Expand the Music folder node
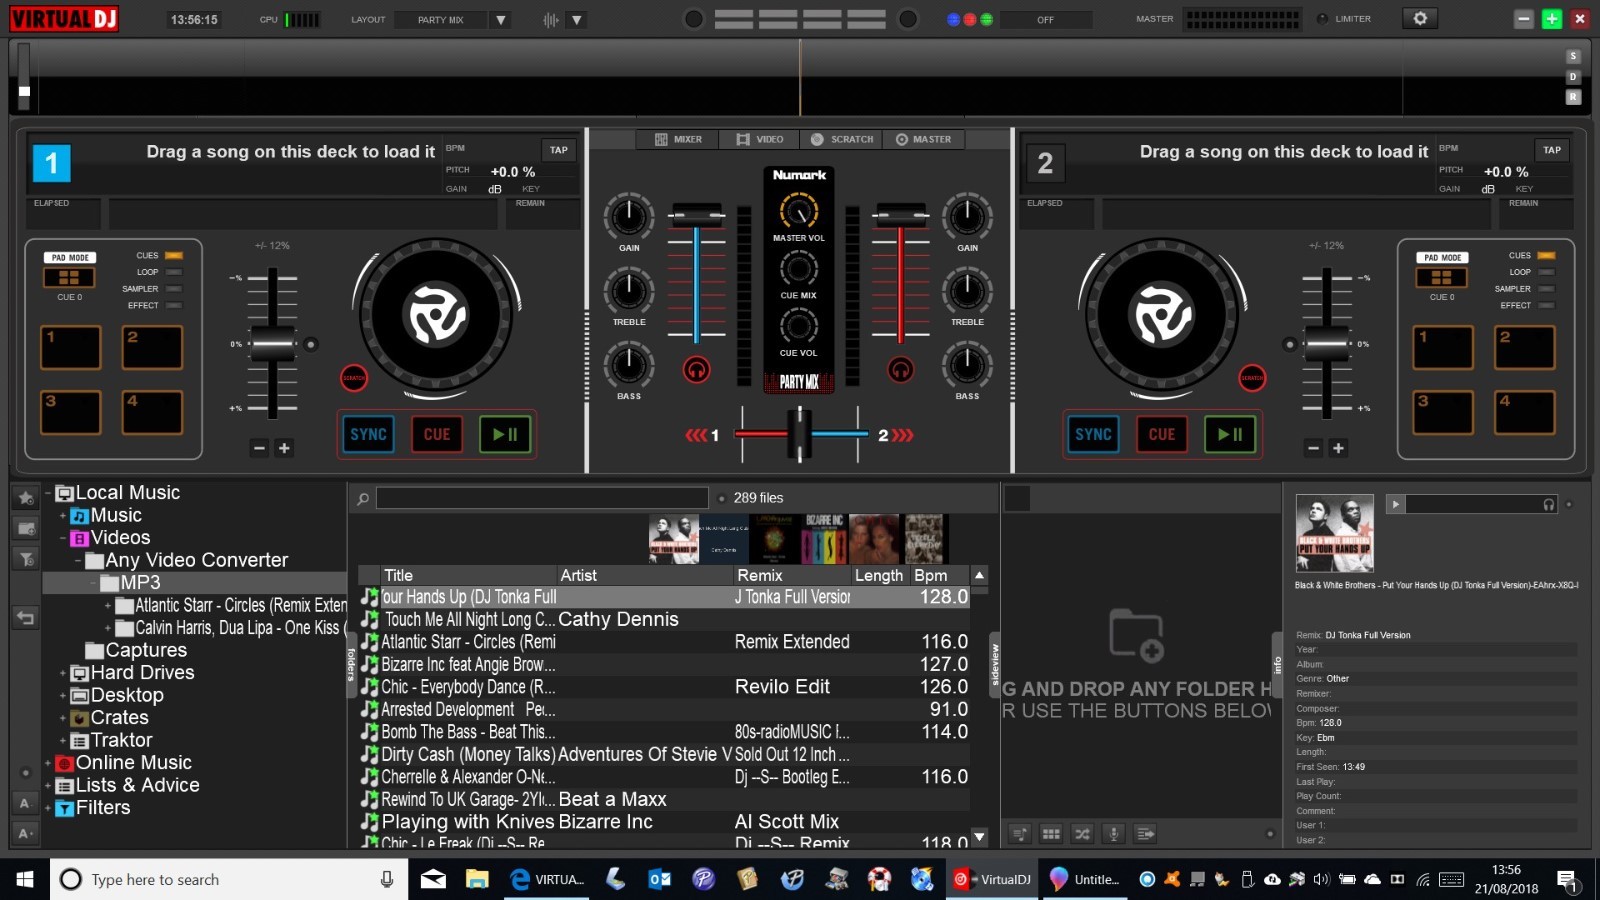Viewport: 1600px width, 900px height. [x=62, y=516]
